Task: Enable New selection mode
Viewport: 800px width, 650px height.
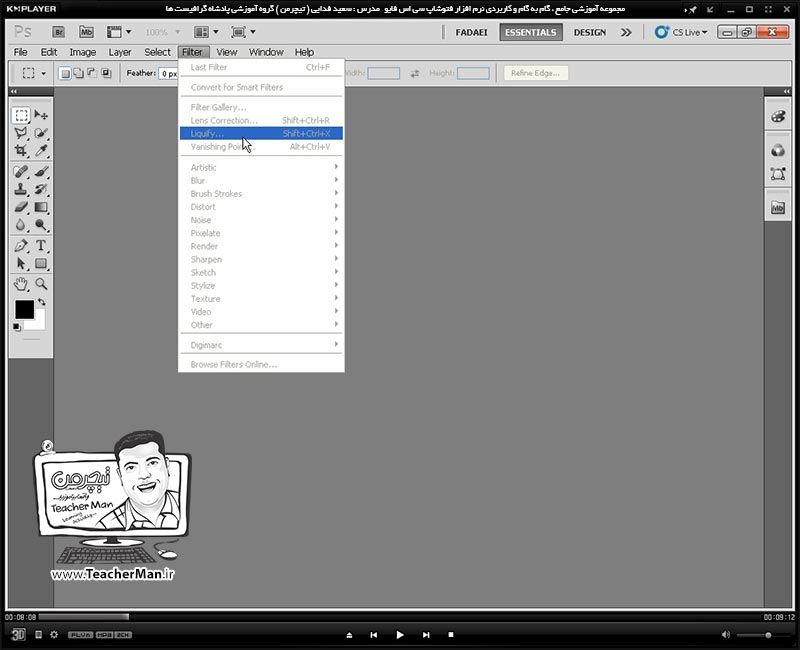Action: [x=65, y=73]
